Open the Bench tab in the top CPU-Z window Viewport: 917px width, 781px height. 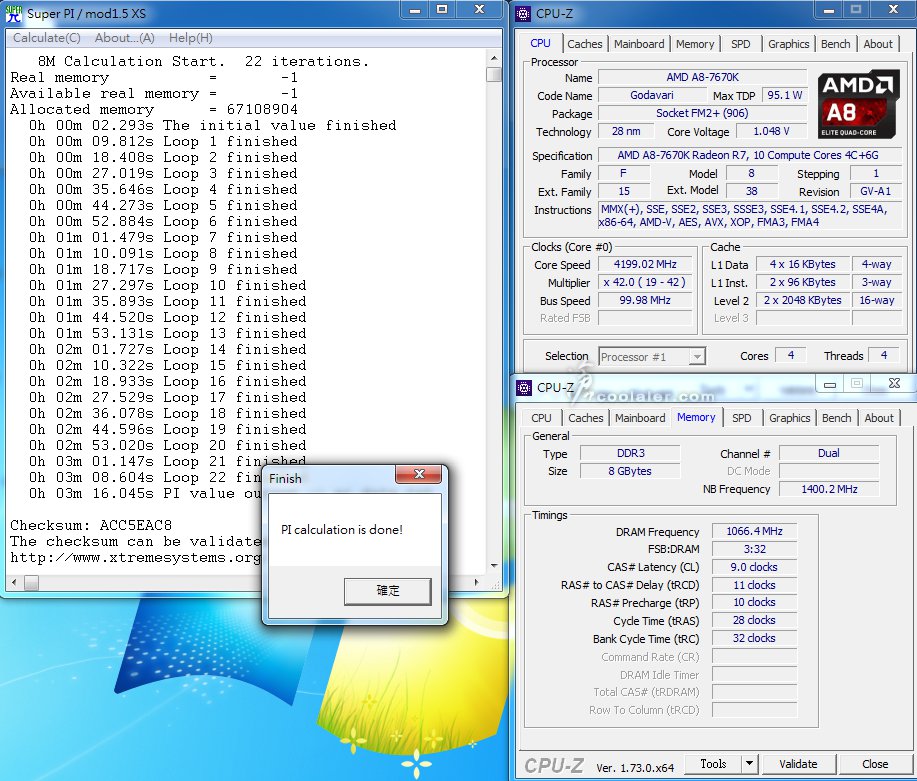click(x=835, y=44)
